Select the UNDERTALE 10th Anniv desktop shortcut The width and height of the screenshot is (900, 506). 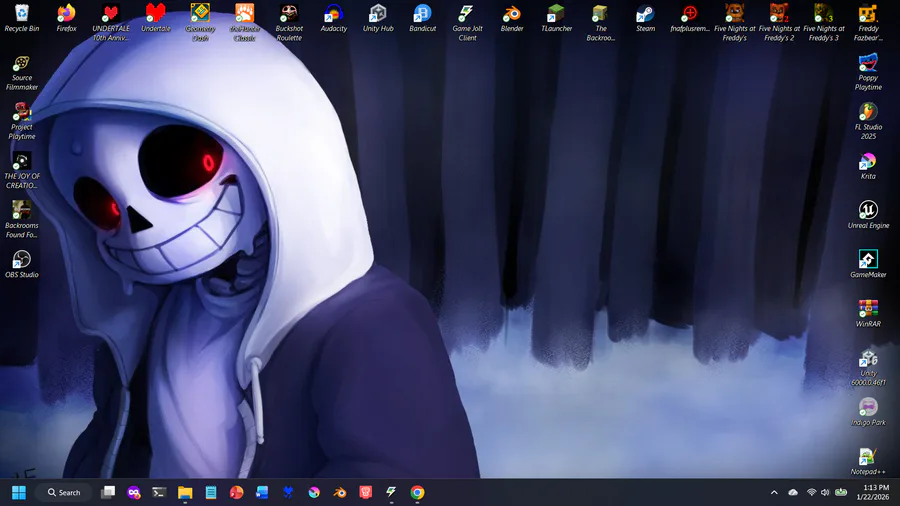111,22
